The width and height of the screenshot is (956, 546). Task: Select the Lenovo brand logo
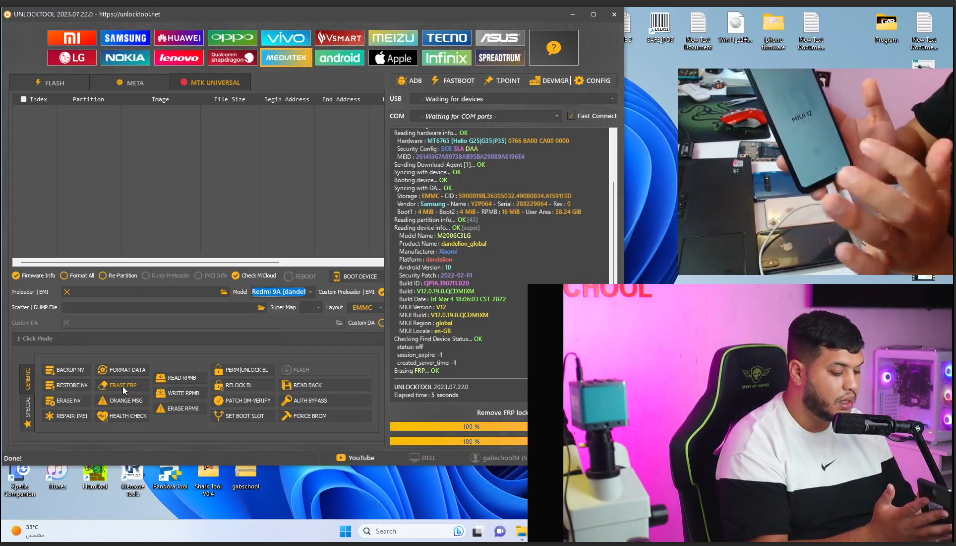pos(179,58)
